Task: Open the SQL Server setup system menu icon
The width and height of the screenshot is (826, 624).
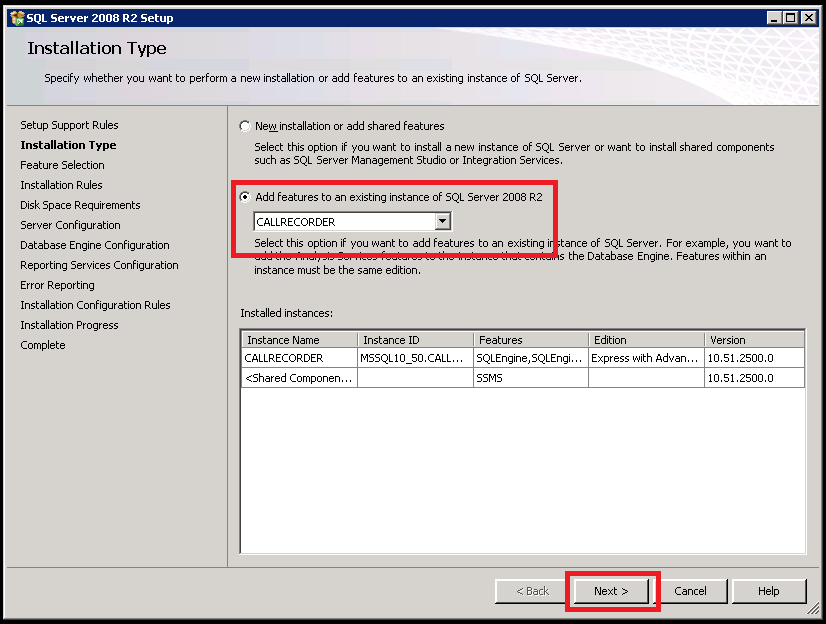Action: click(x=13, y=17)
